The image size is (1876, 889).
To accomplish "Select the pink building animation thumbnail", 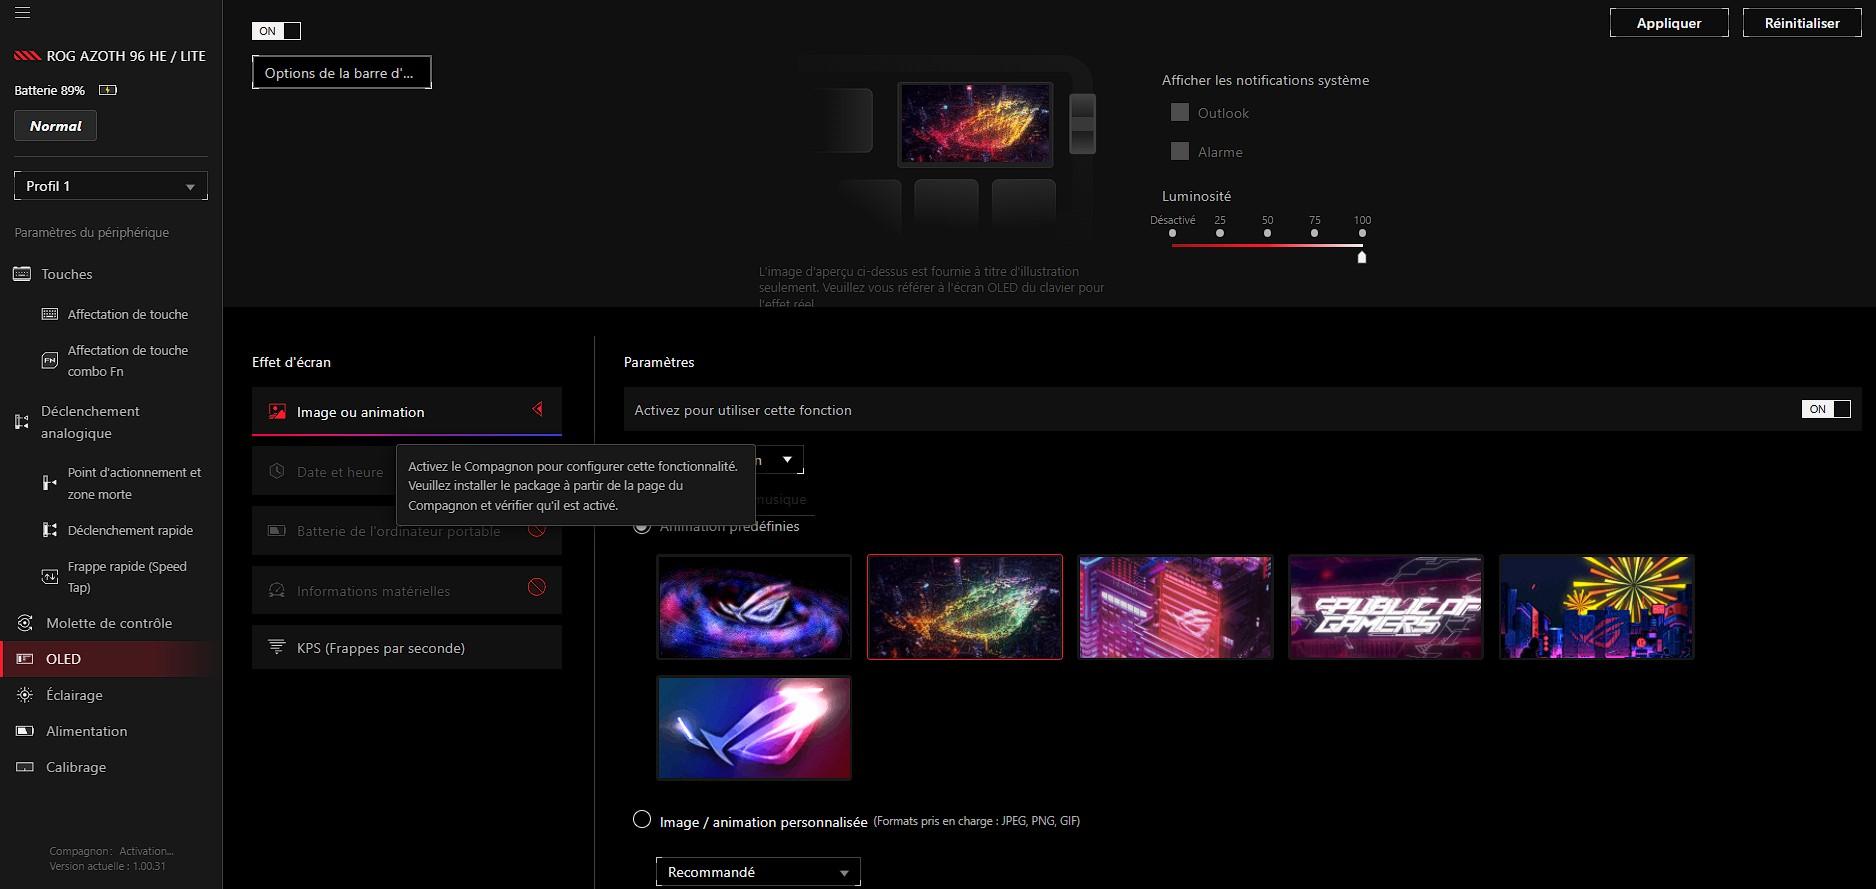I will click(1175, 607).
